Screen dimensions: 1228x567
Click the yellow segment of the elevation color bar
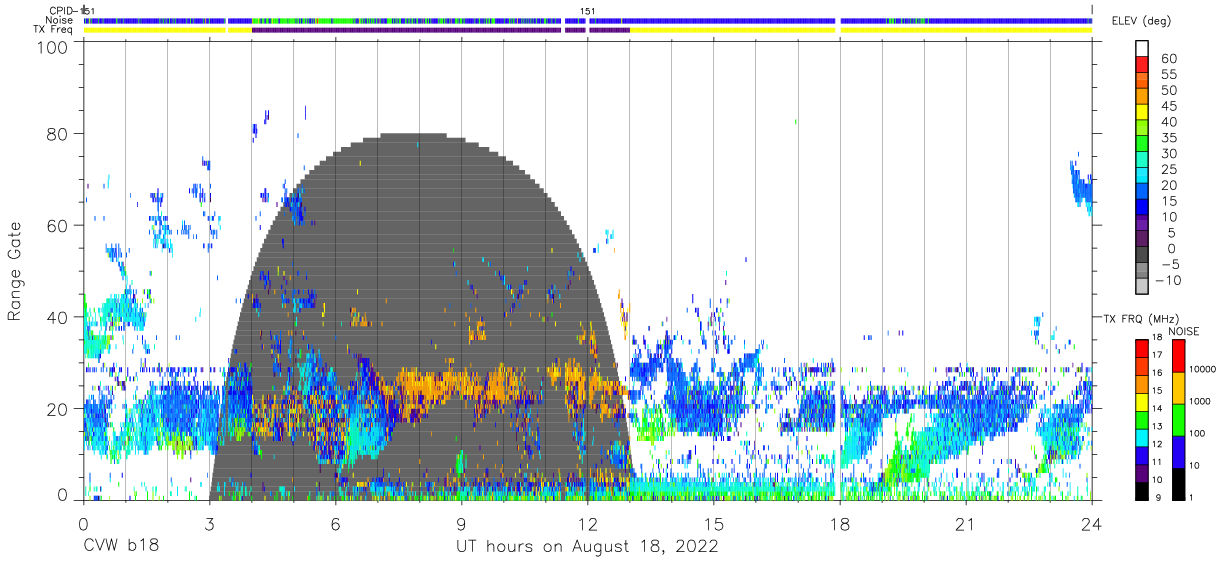[1141, 113]
